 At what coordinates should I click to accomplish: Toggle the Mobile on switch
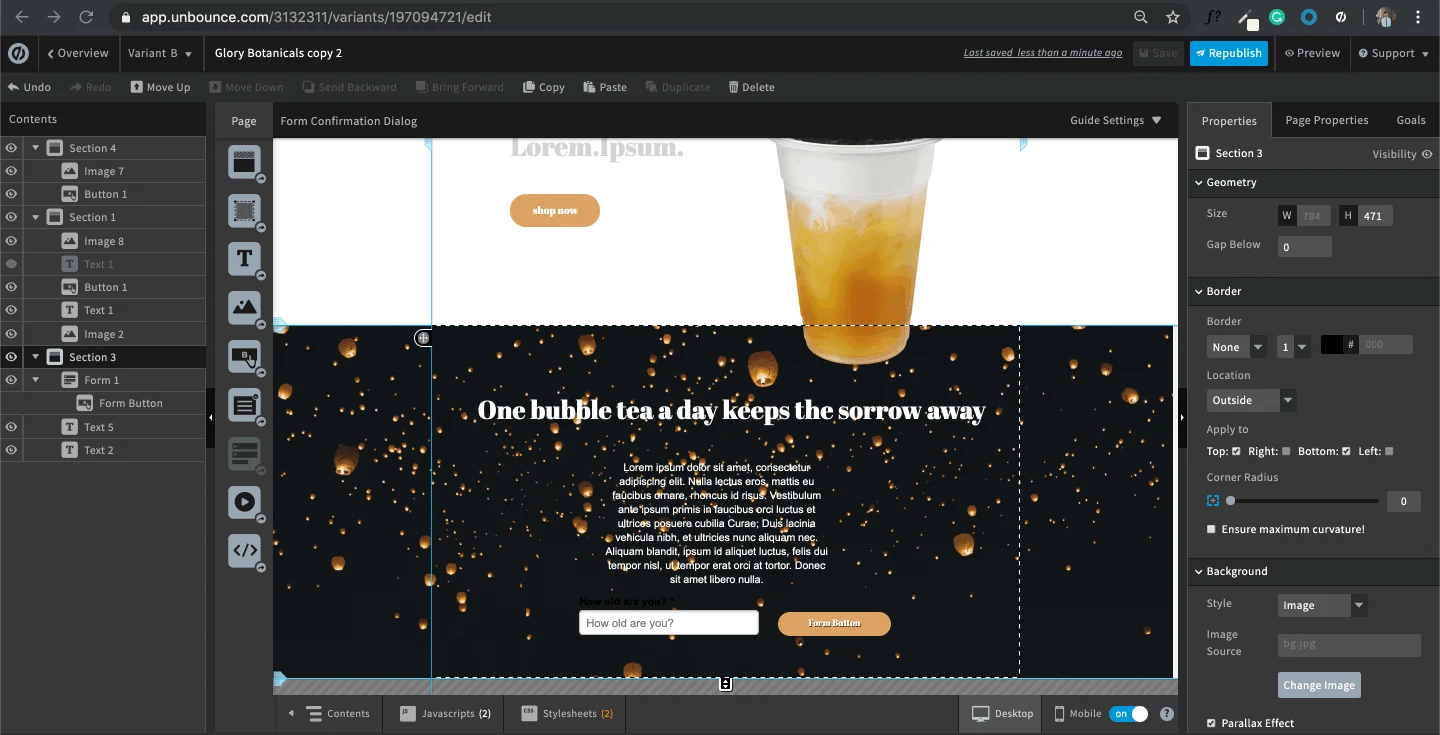(x=1128, y=714)
